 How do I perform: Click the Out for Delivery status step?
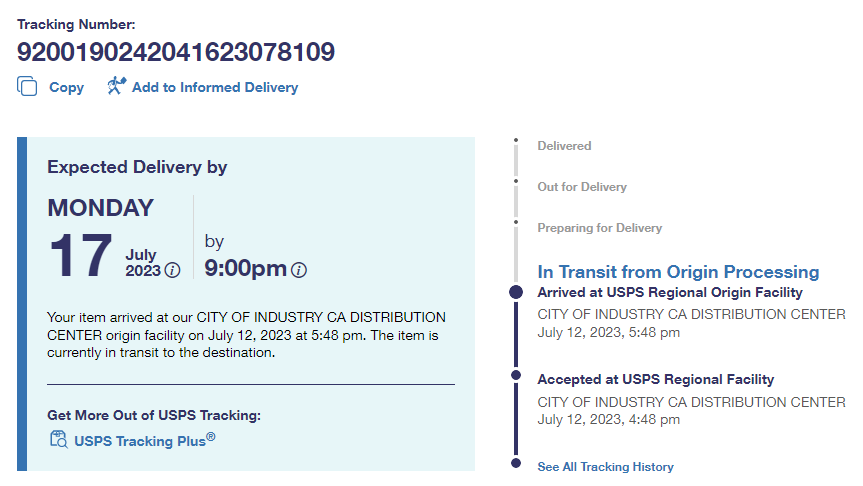582,187
